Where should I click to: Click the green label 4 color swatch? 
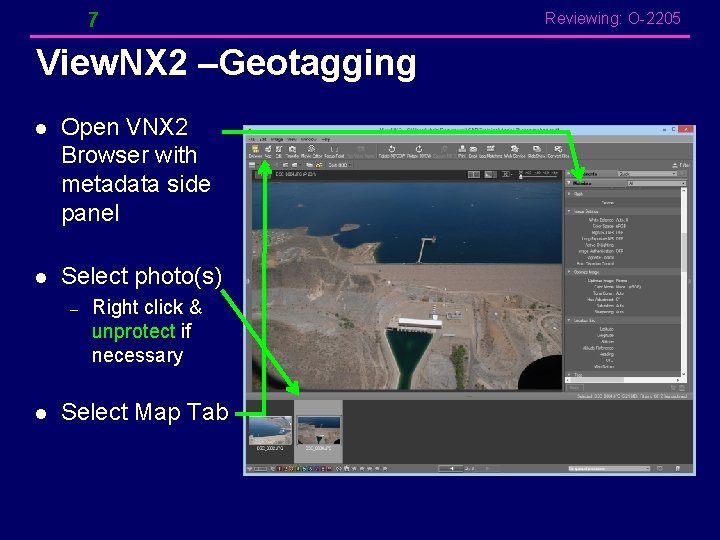pos(298,469)
